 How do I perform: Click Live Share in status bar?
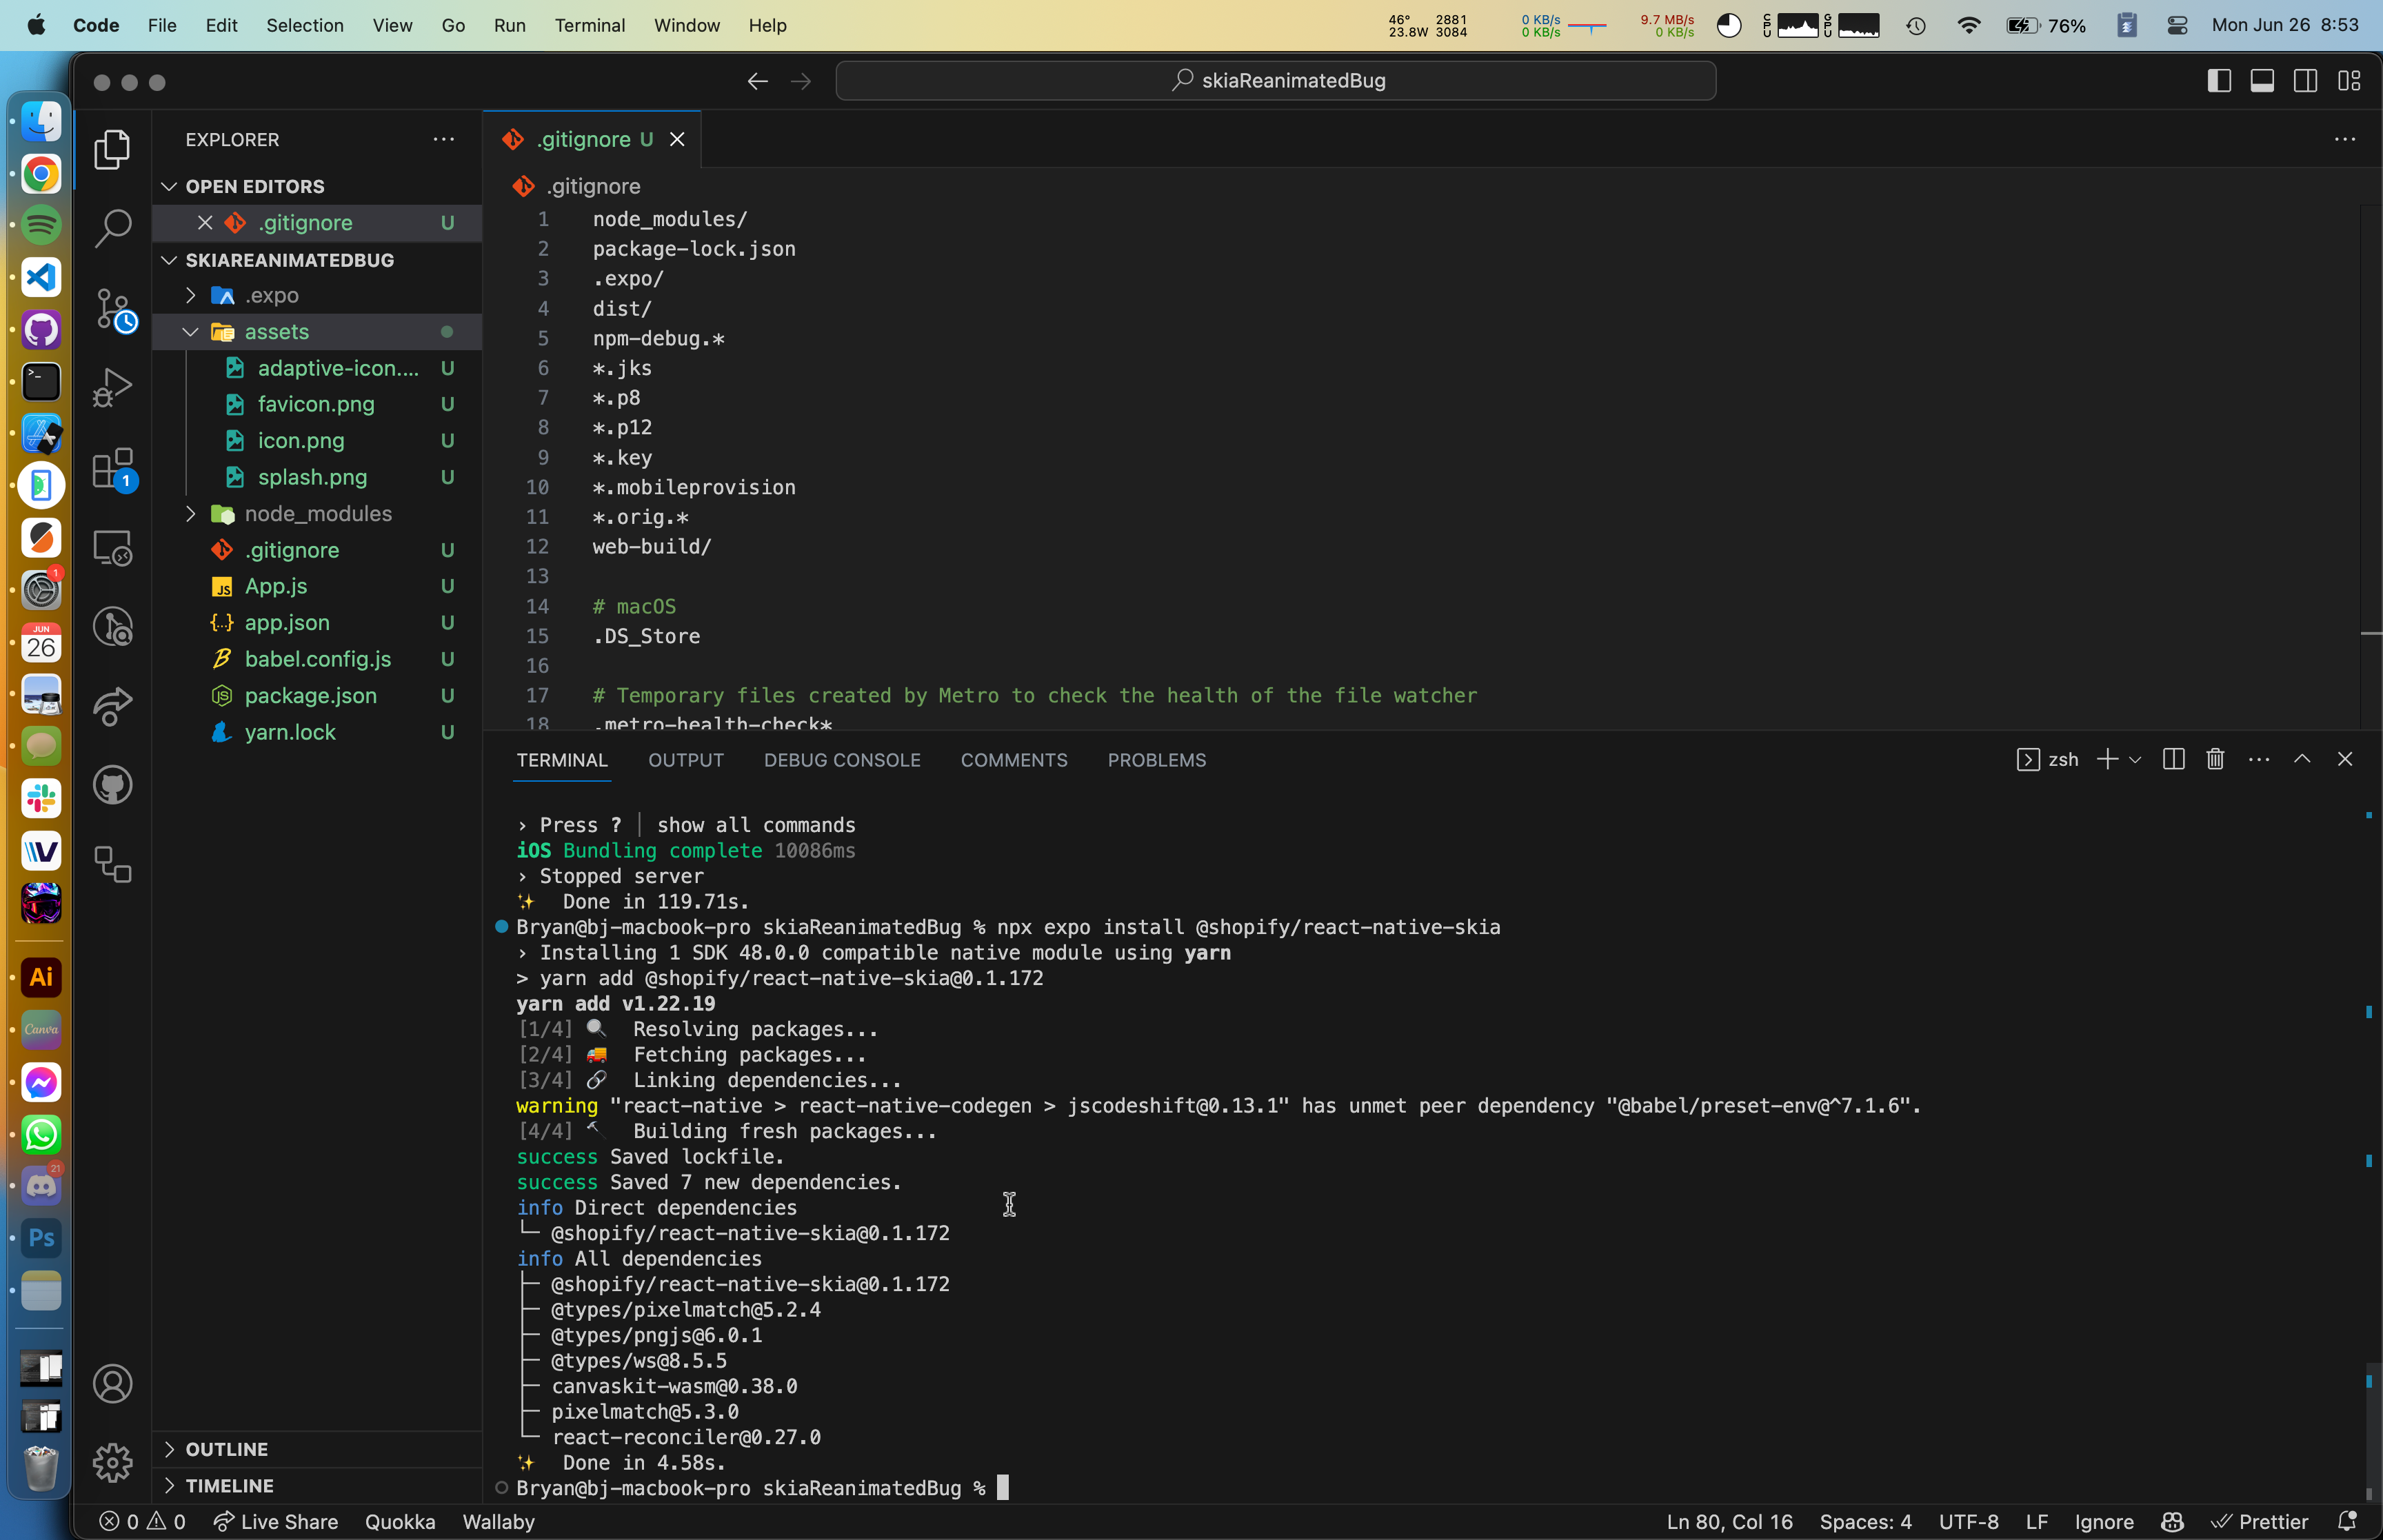click(276, 1521)
